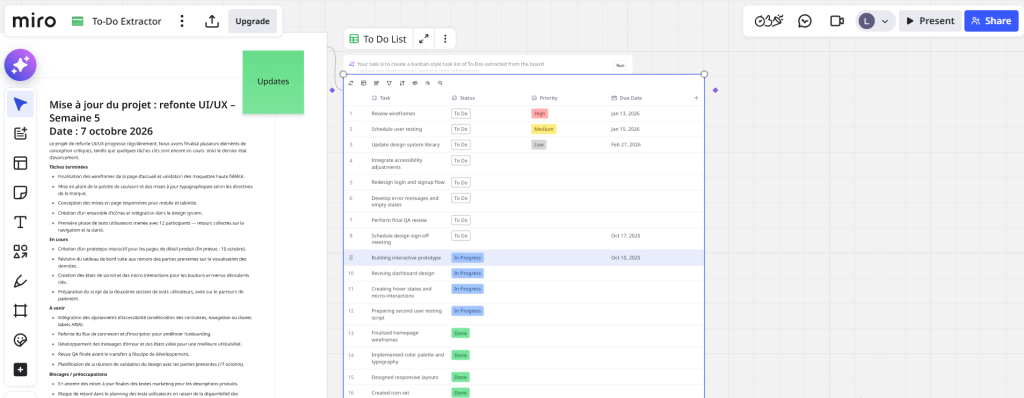Change To Do status of Review wireframes
Viewport: 1024px width, 398px height.
pyautogui.click(x=461, y=113)
